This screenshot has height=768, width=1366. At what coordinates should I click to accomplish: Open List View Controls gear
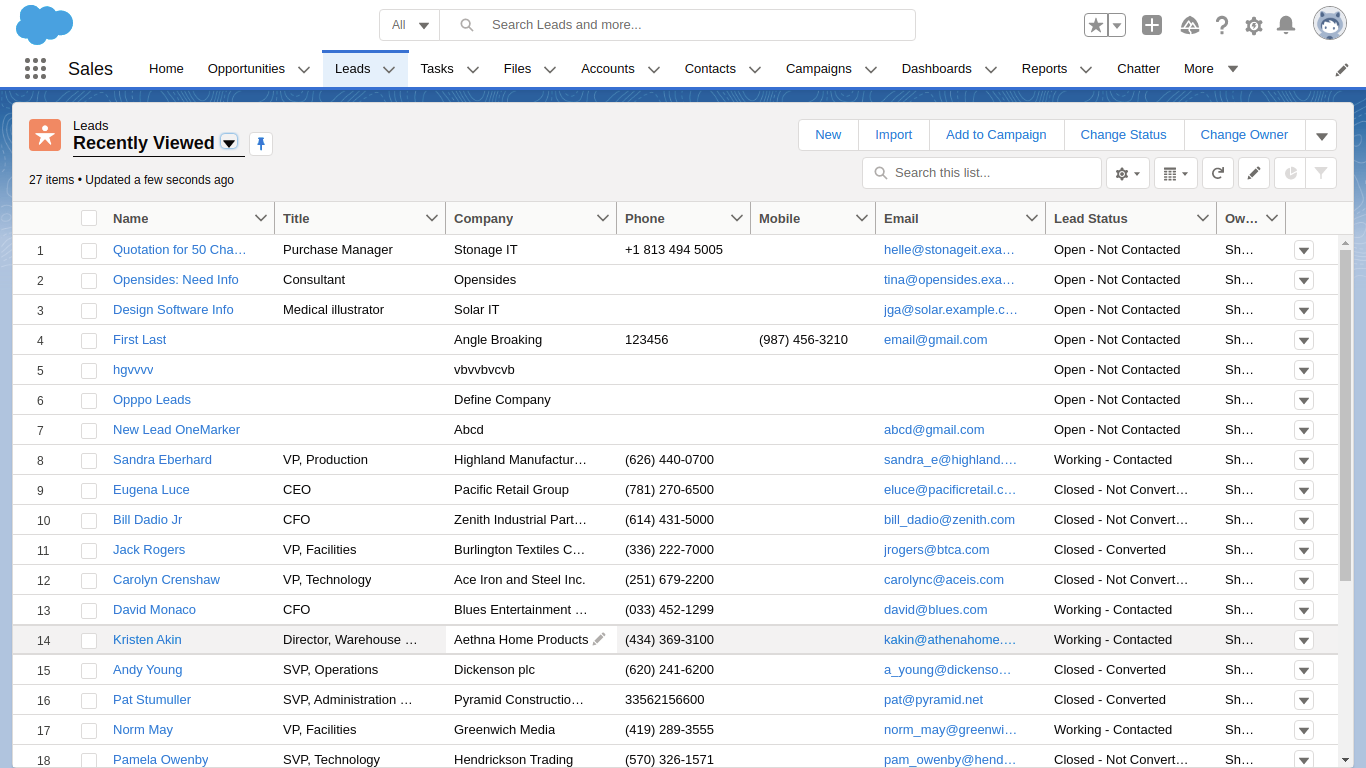click(x=1128, y=173)
